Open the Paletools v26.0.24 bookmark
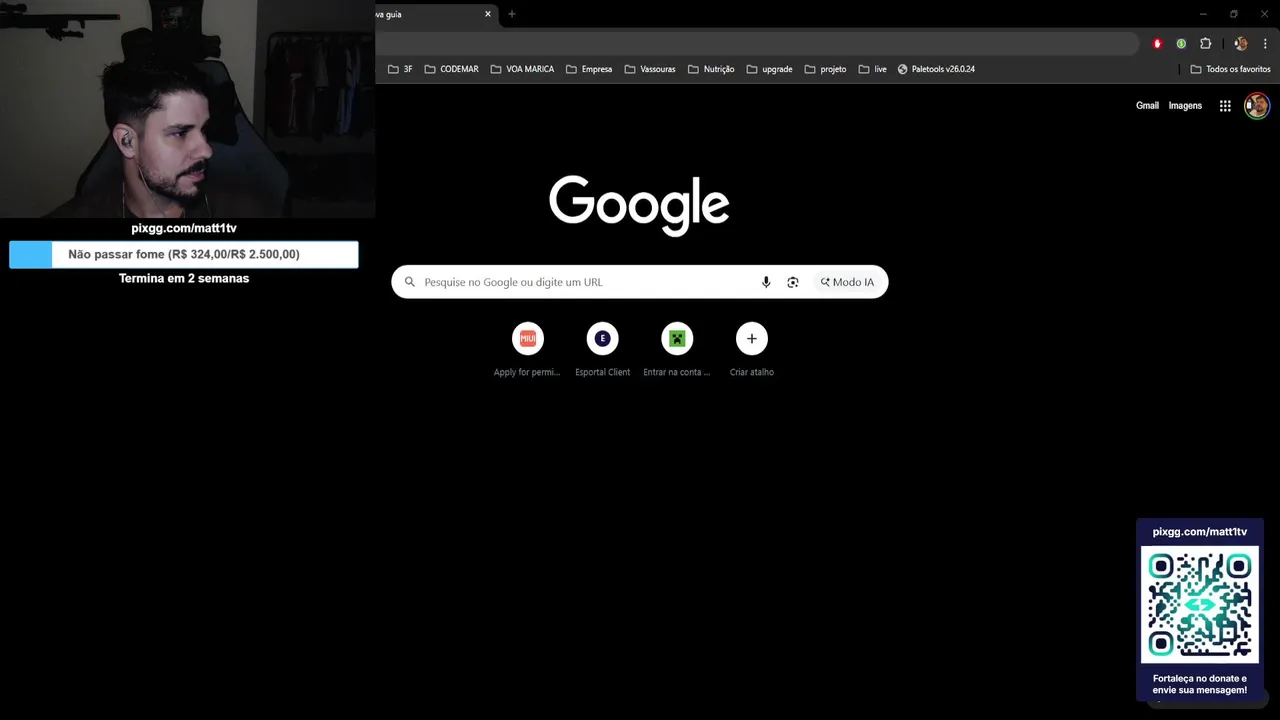 (x=936, y=69)
